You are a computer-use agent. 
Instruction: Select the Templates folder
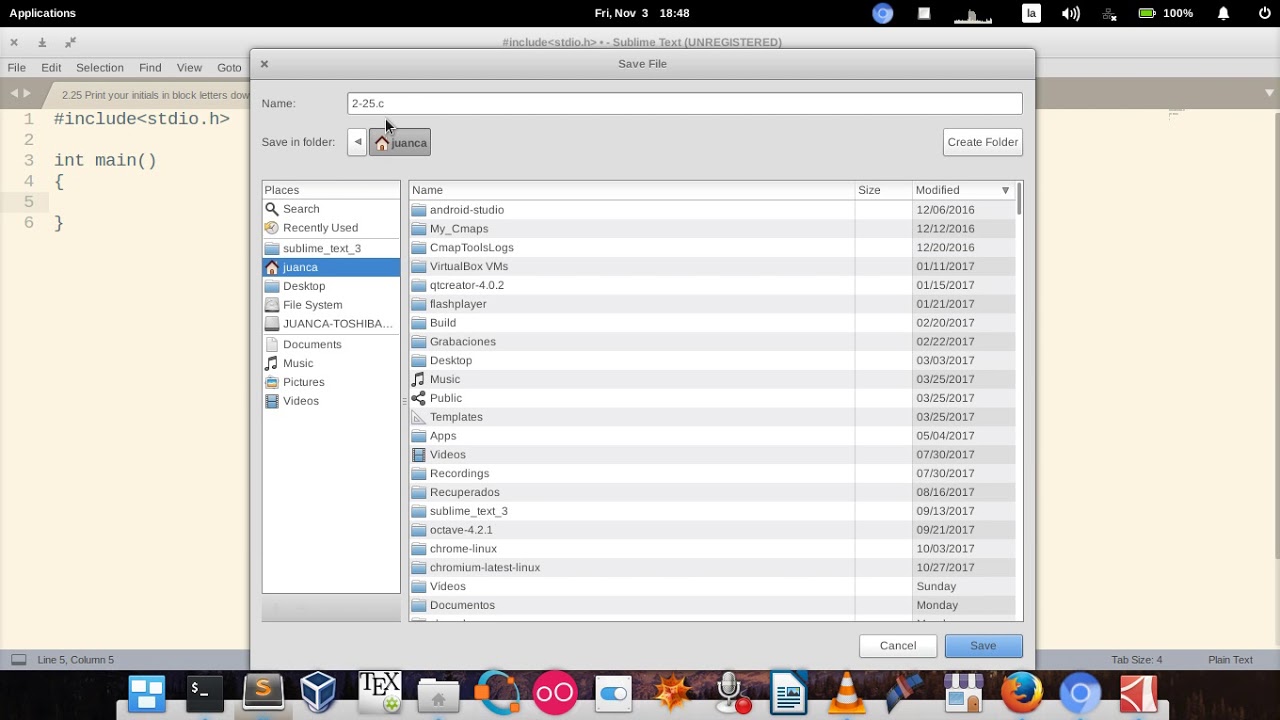(712, 417)
